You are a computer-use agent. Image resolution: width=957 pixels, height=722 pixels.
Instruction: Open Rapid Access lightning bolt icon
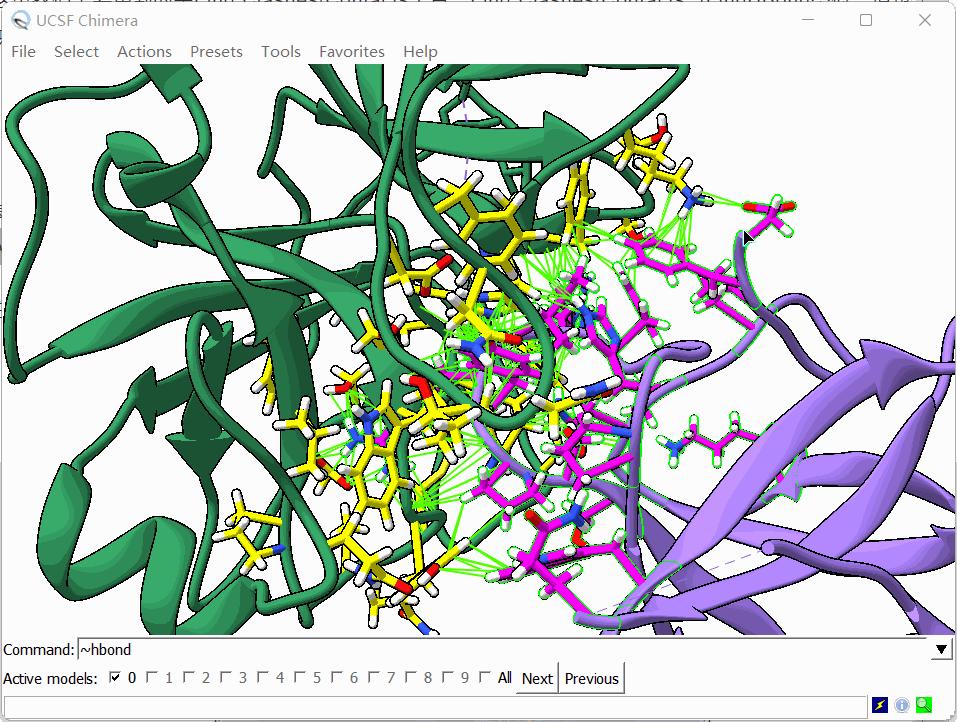[879, 705]
